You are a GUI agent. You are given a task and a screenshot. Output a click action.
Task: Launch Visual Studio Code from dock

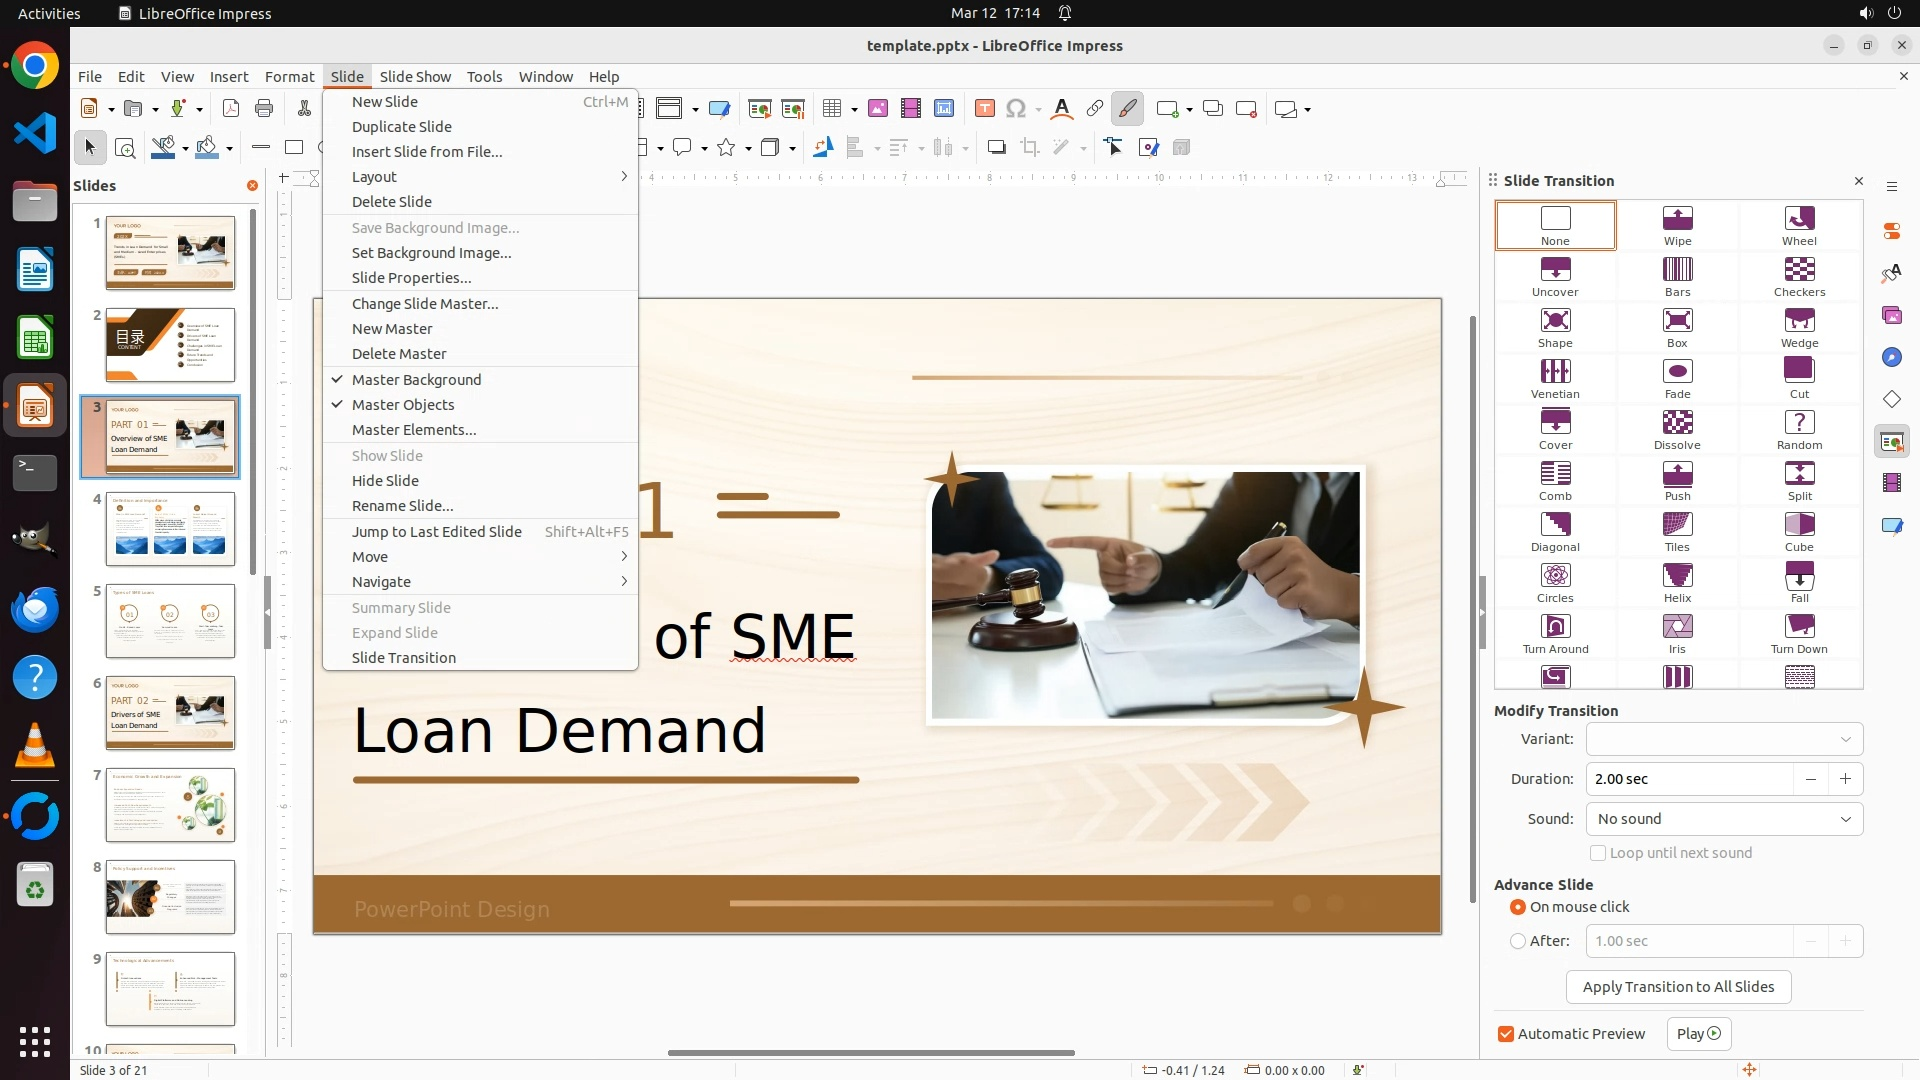coord(35,133)
